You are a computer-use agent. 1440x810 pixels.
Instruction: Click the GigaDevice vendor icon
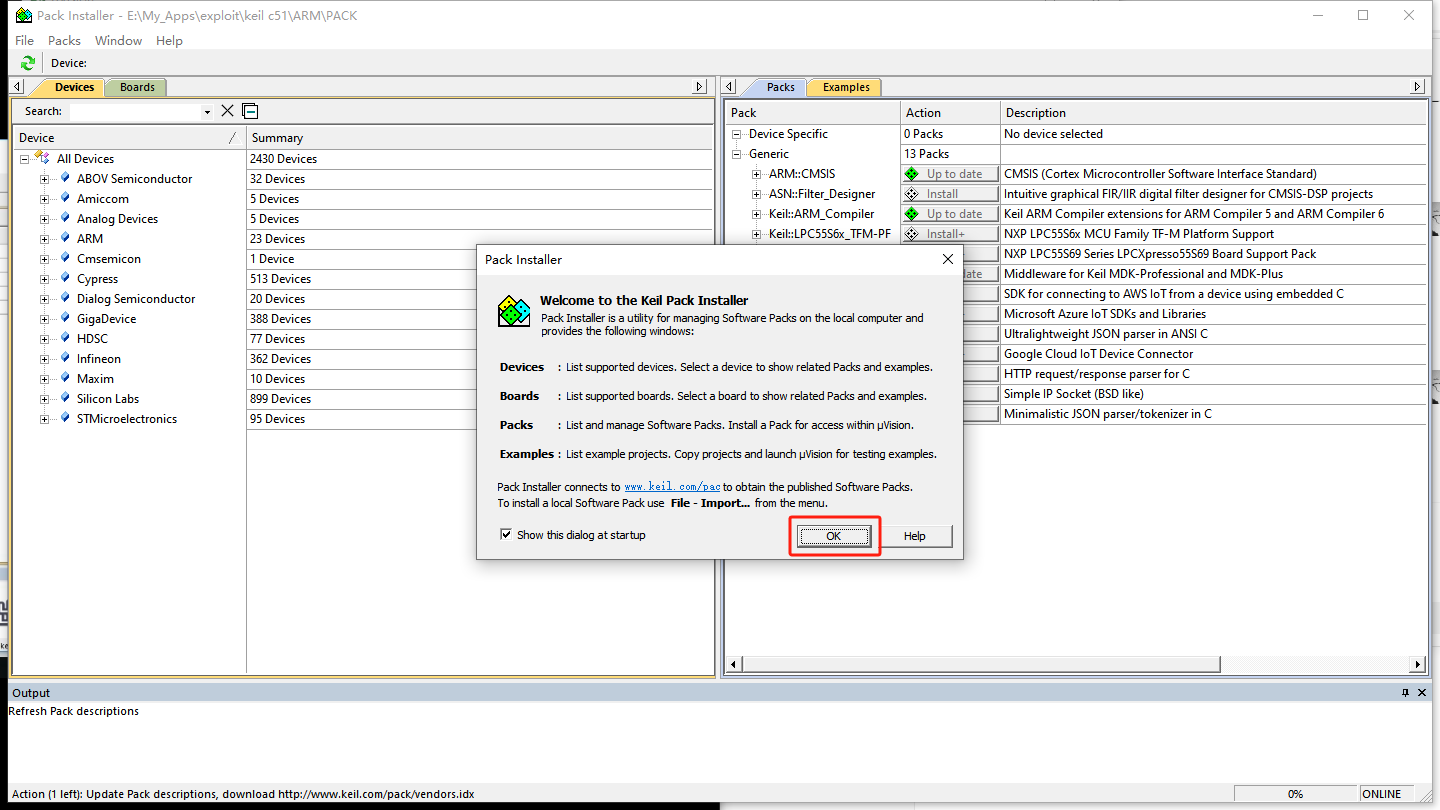(x=65, y=318)
